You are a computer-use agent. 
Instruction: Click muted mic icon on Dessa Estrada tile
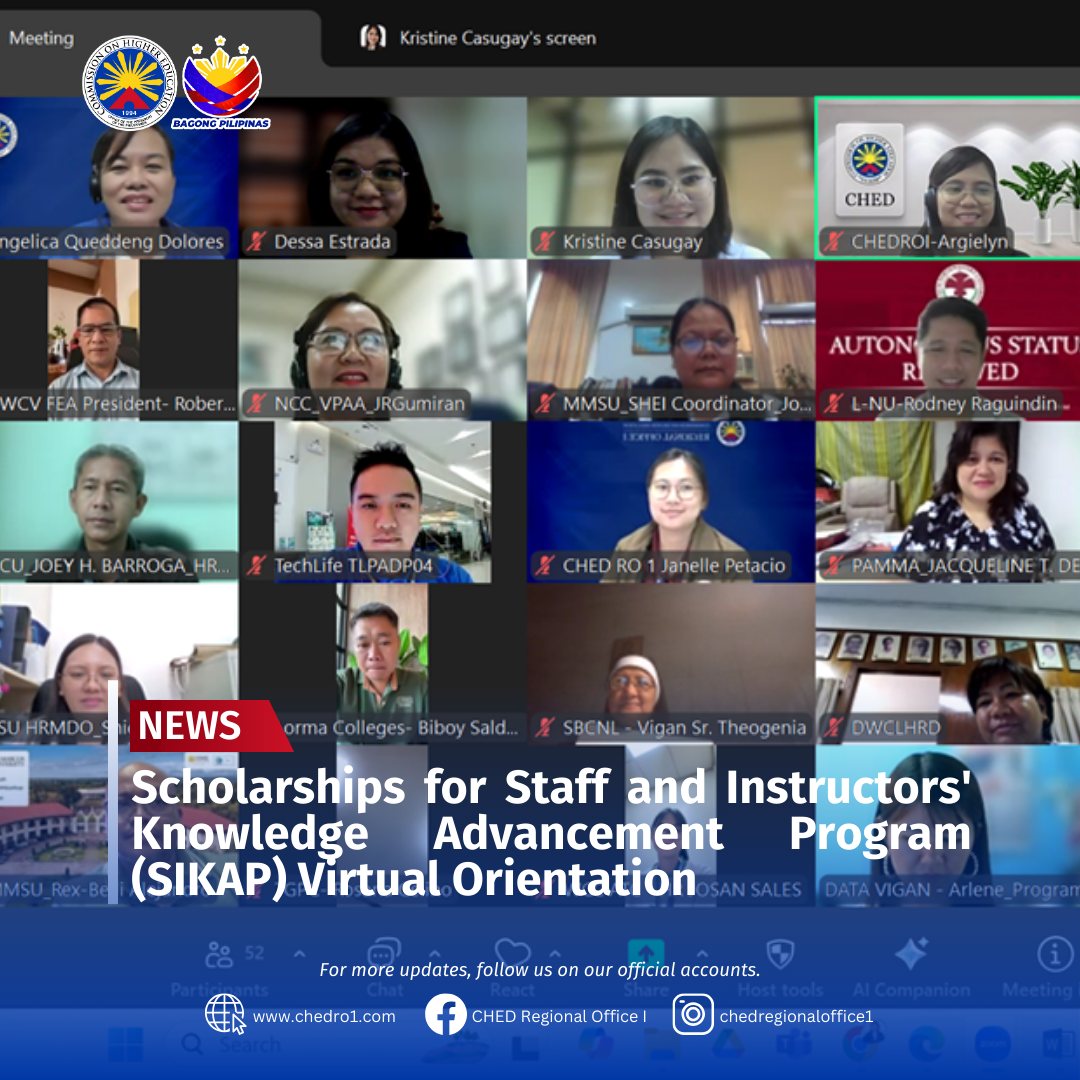tap(257, 241)
